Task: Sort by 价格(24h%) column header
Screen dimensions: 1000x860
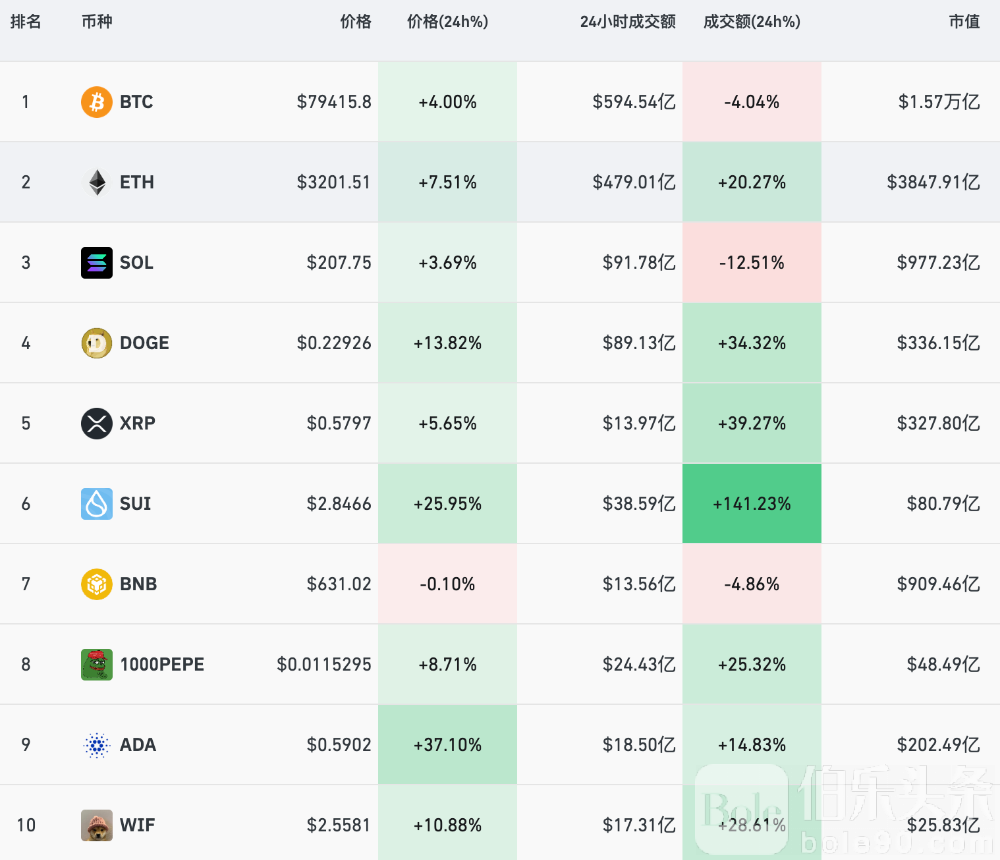Action: (x=448, y=22)
